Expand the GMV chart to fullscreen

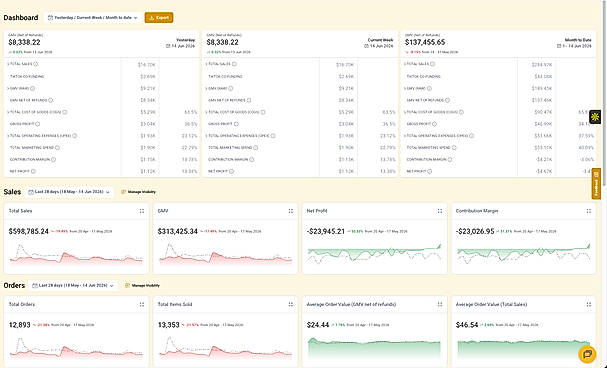[x=291, y=211]
